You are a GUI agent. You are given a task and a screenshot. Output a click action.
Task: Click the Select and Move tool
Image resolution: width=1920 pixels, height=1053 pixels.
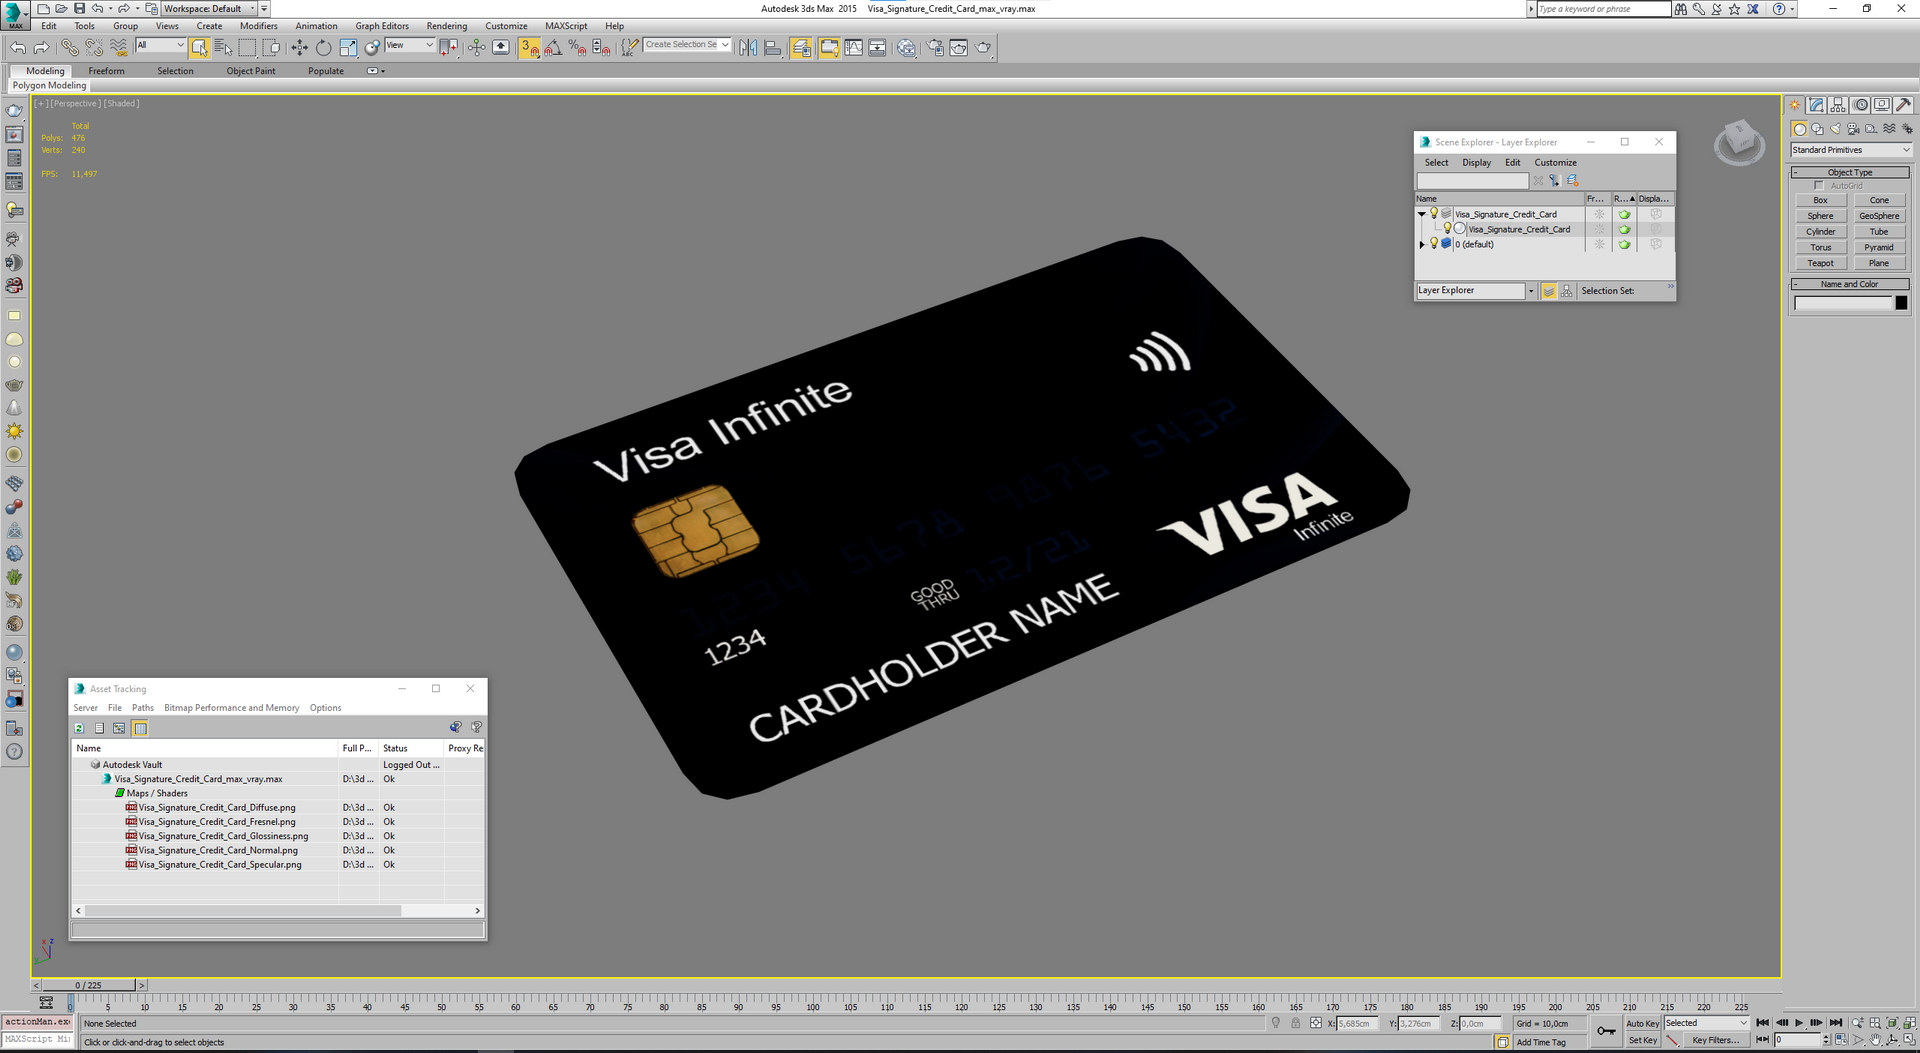299,47
